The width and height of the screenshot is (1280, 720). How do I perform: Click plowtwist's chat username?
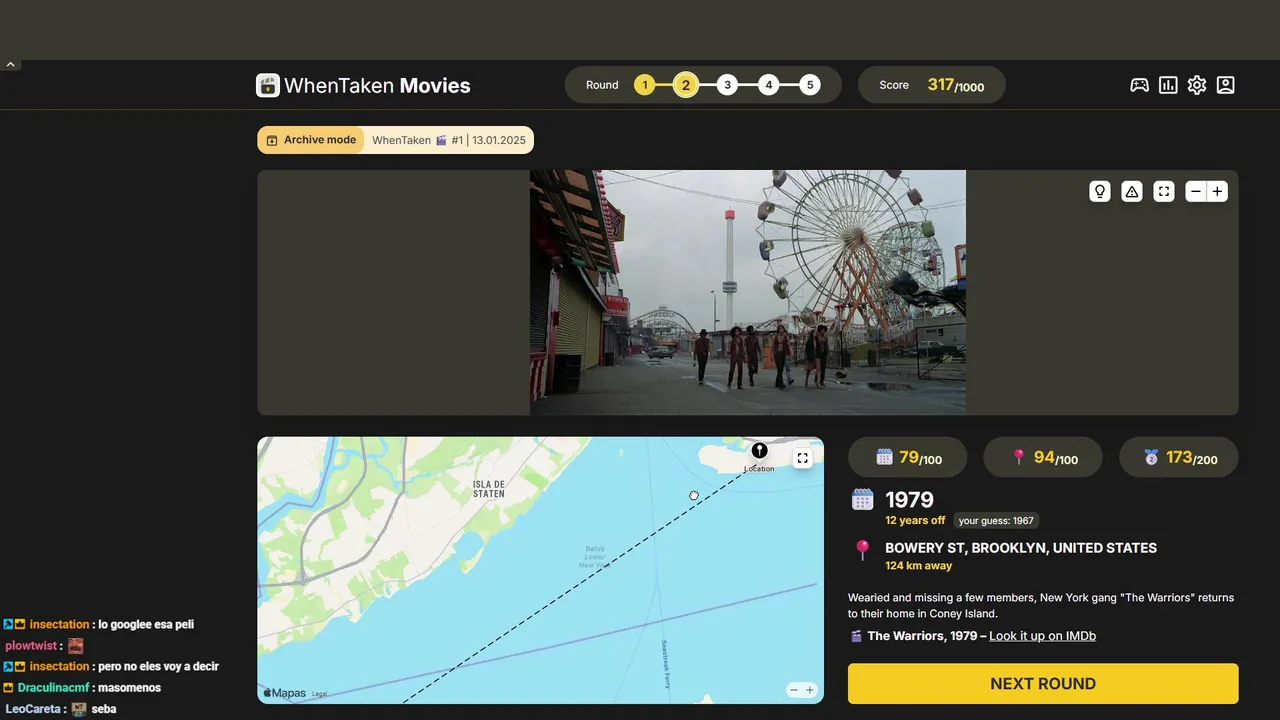coord(32,646)
